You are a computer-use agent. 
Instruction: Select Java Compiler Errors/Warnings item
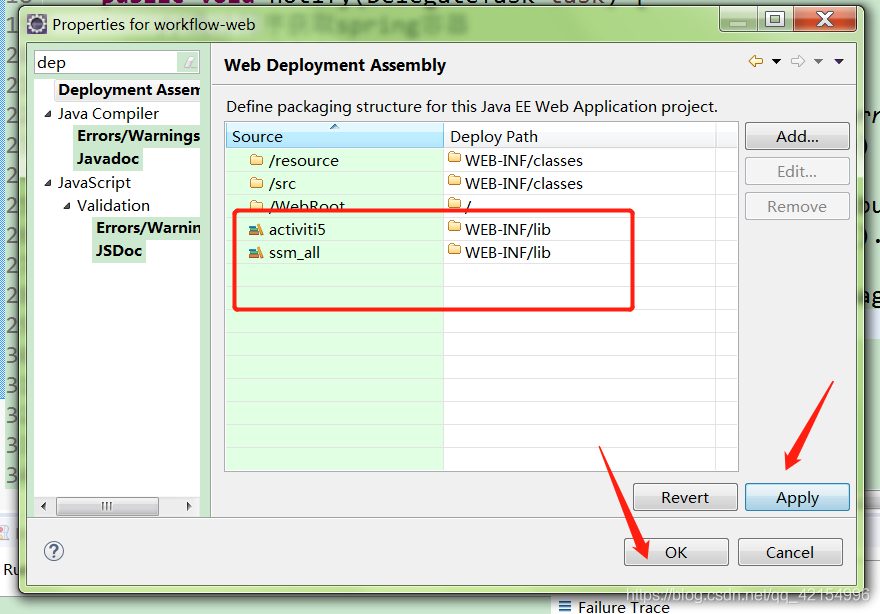click(x=138, y=136)
